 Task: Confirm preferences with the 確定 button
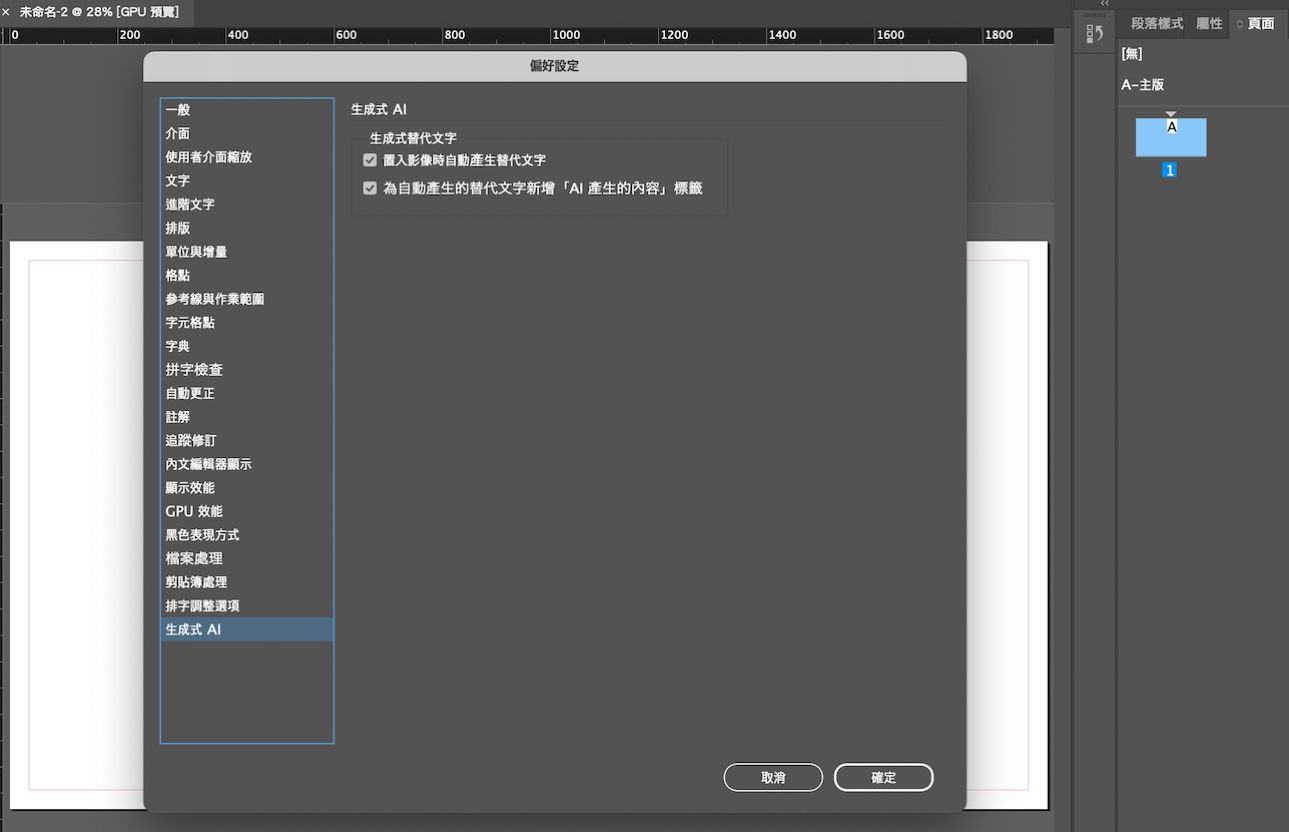883,777
